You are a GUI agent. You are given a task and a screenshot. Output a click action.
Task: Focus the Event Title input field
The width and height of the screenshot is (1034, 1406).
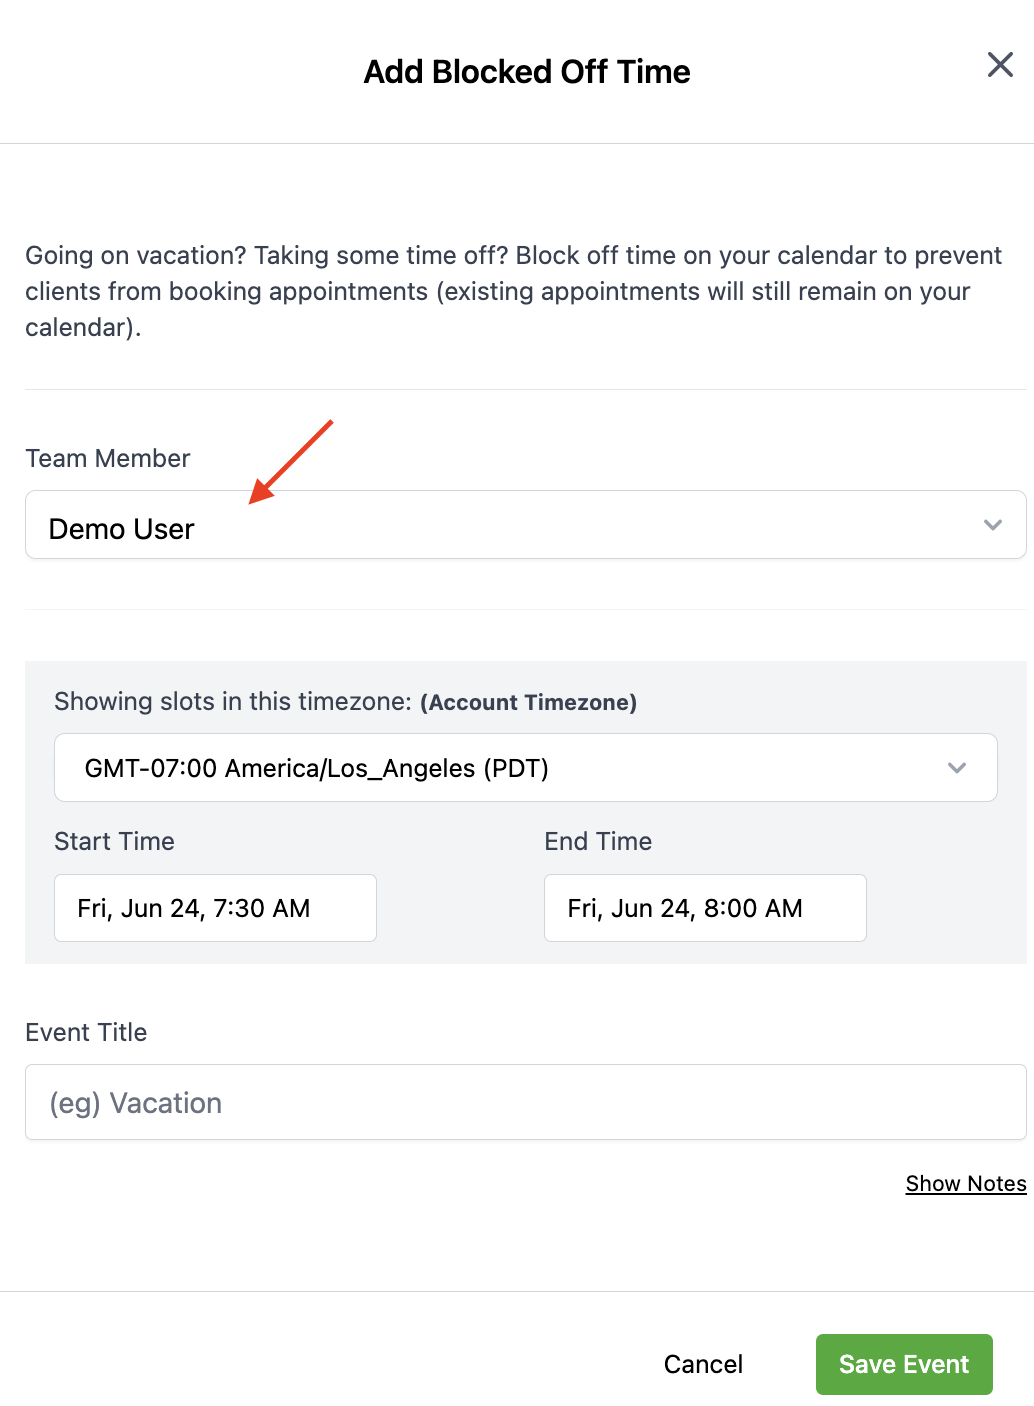(526, 1102)
